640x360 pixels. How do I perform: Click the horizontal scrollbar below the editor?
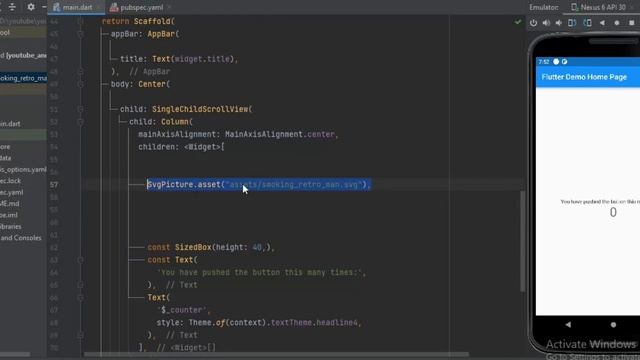tap(276, 354)
